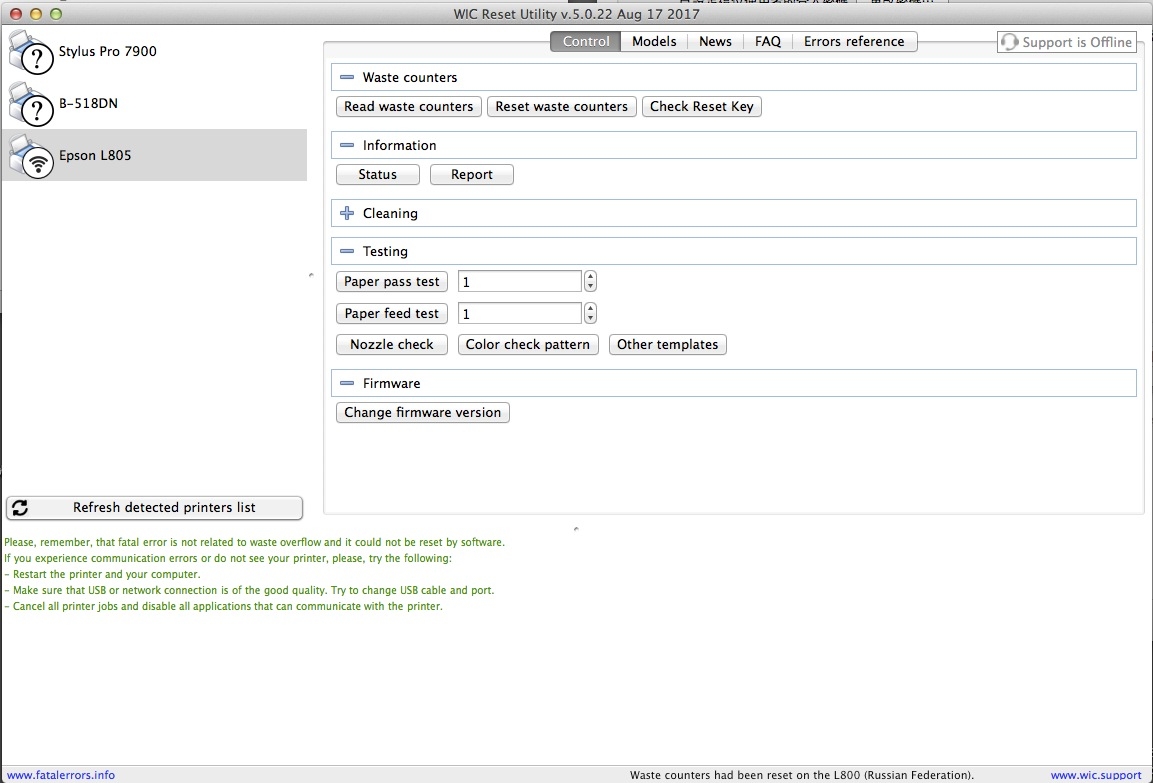This screenshot has width=1153, height=783.
Task: Click Reset waste counters button
Action: pos(562,107)
